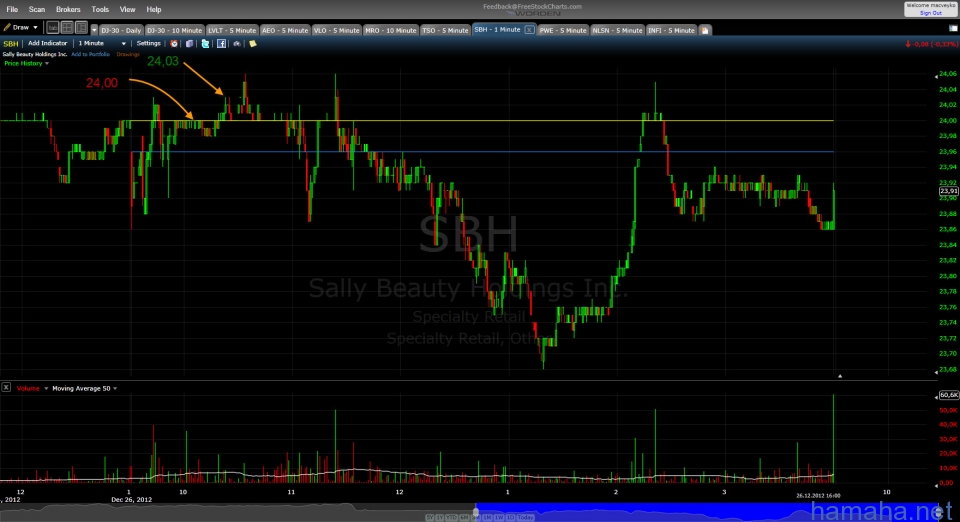The image size is (960, 522).
Task: Click the Sally Beauty Holdings Inc. company name
Action: pos(35,54)
